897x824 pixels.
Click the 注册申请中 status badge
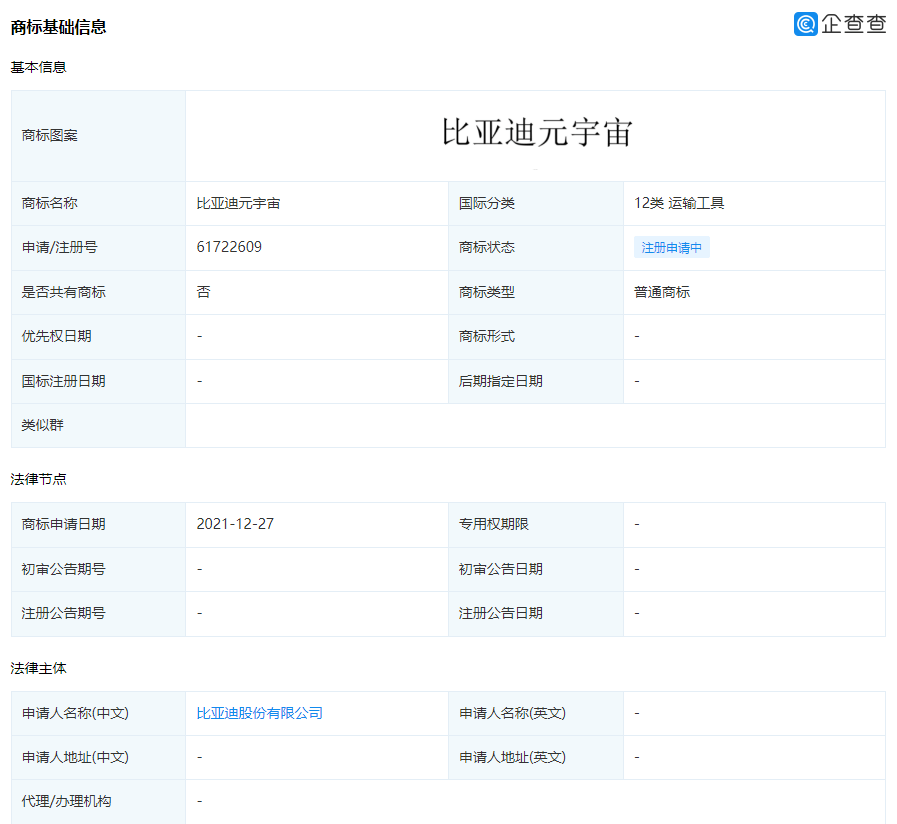point(671,248)
